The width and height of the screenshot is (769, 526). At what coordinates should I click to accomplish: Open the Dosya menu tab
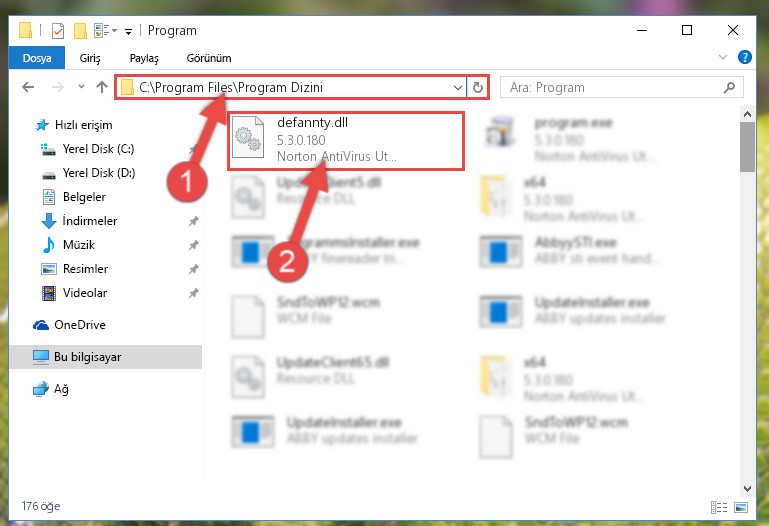click(x=37, y=58)
